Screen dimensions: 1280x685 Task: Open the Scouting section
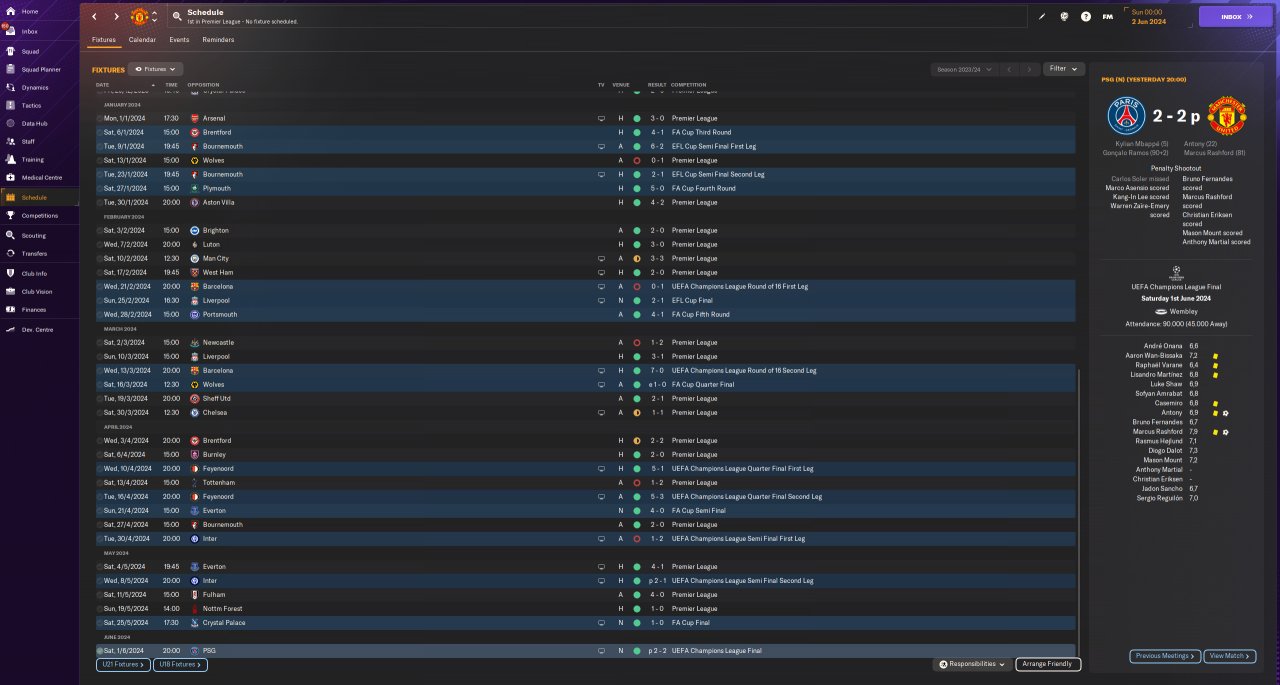[34, 235]
